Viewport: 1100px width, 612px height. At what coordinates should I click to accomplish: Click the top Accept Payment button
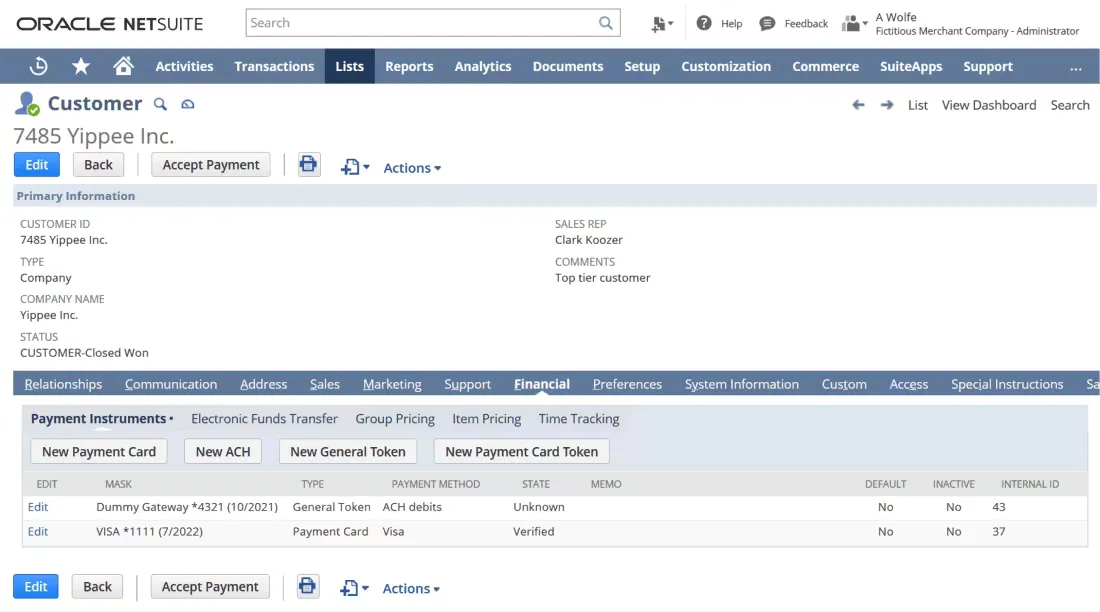[x=210, y=165]
